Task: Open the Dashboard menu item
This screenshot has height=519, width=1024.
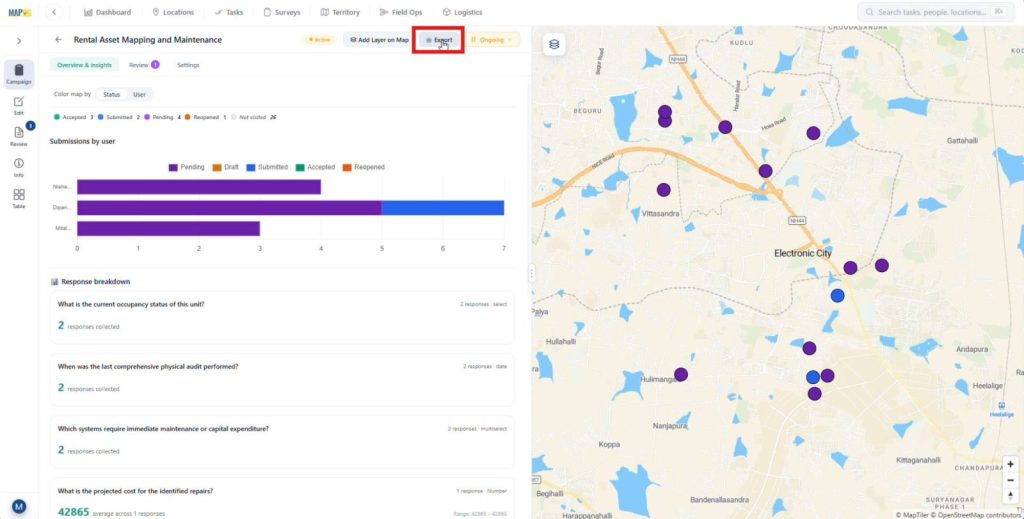Action: pyautogui.click(x=108, y=12)
